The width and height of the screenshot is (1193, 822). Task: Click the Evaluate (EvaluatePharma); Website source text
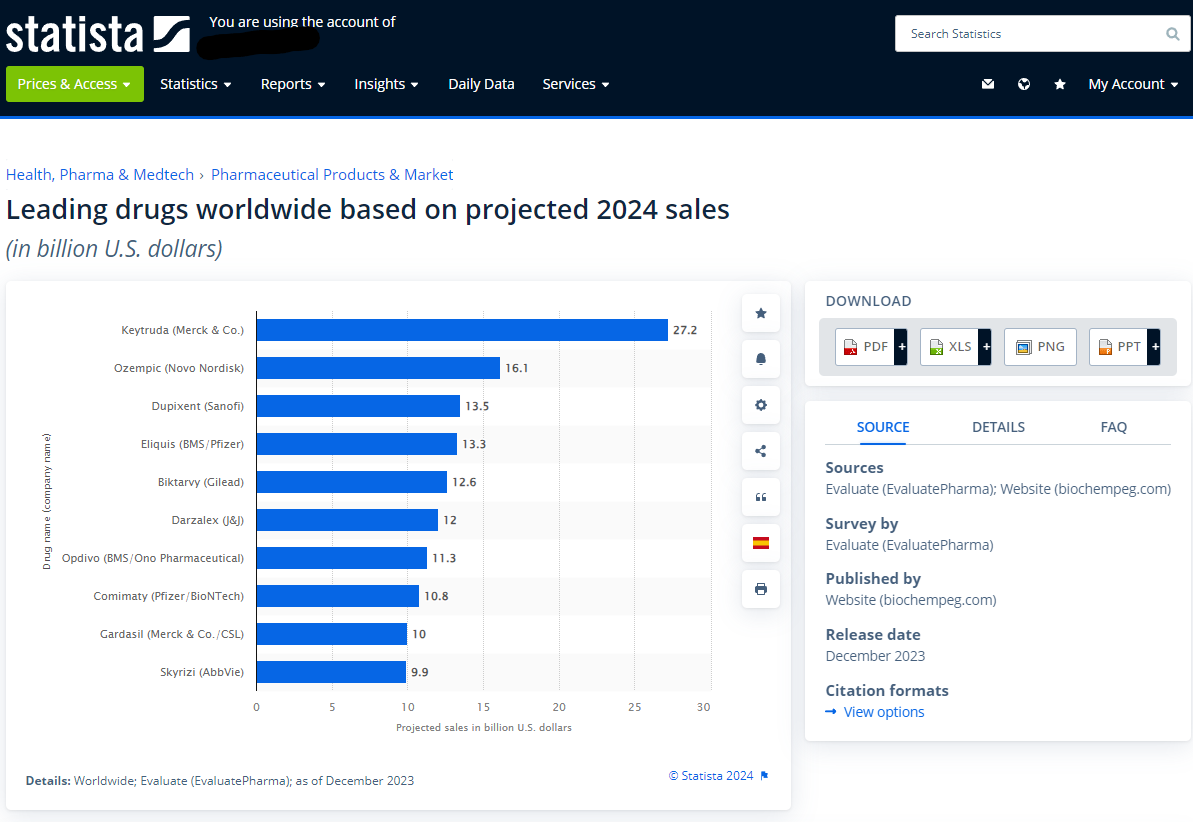[998, 489]
